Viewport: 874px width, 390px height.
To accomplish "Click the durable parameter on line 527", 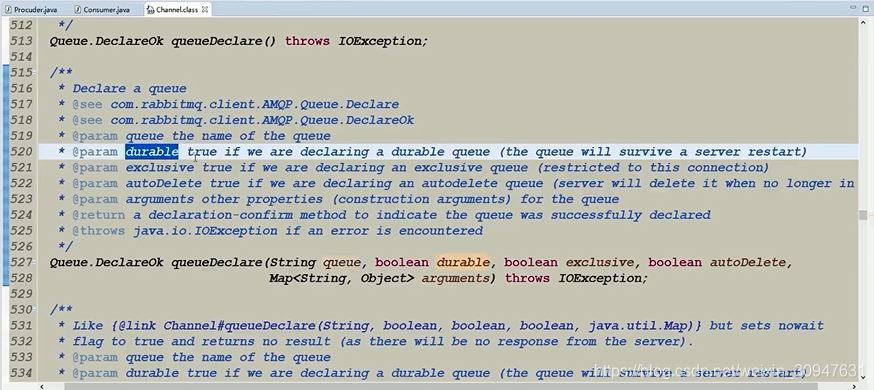I will click(x=463, y=262).
